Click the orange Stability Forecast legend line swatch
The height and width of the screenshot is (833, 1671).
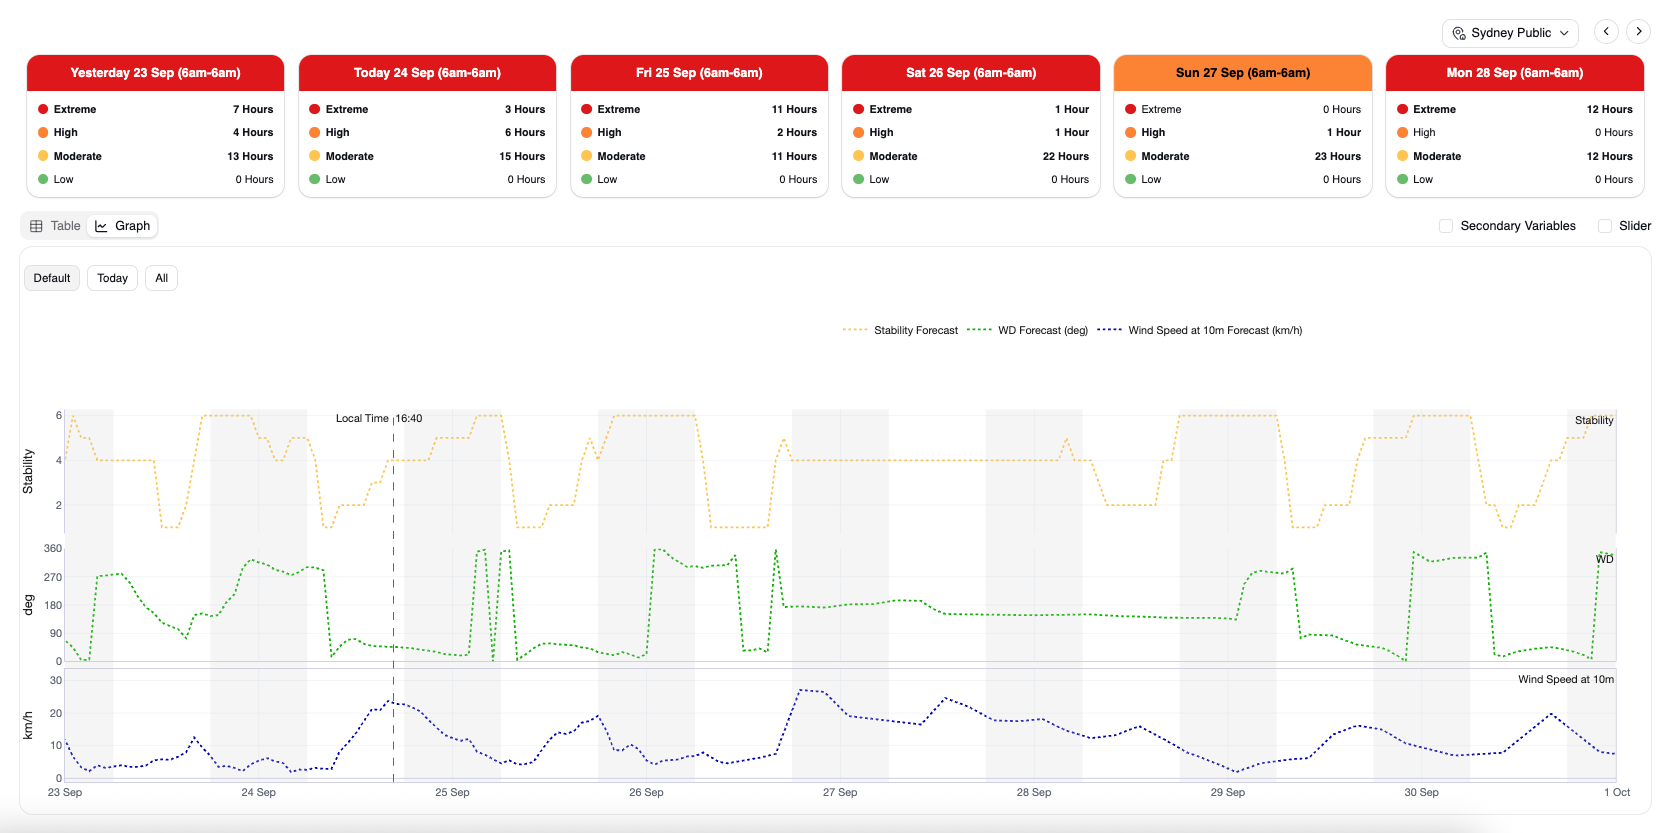tap(855, 330)
